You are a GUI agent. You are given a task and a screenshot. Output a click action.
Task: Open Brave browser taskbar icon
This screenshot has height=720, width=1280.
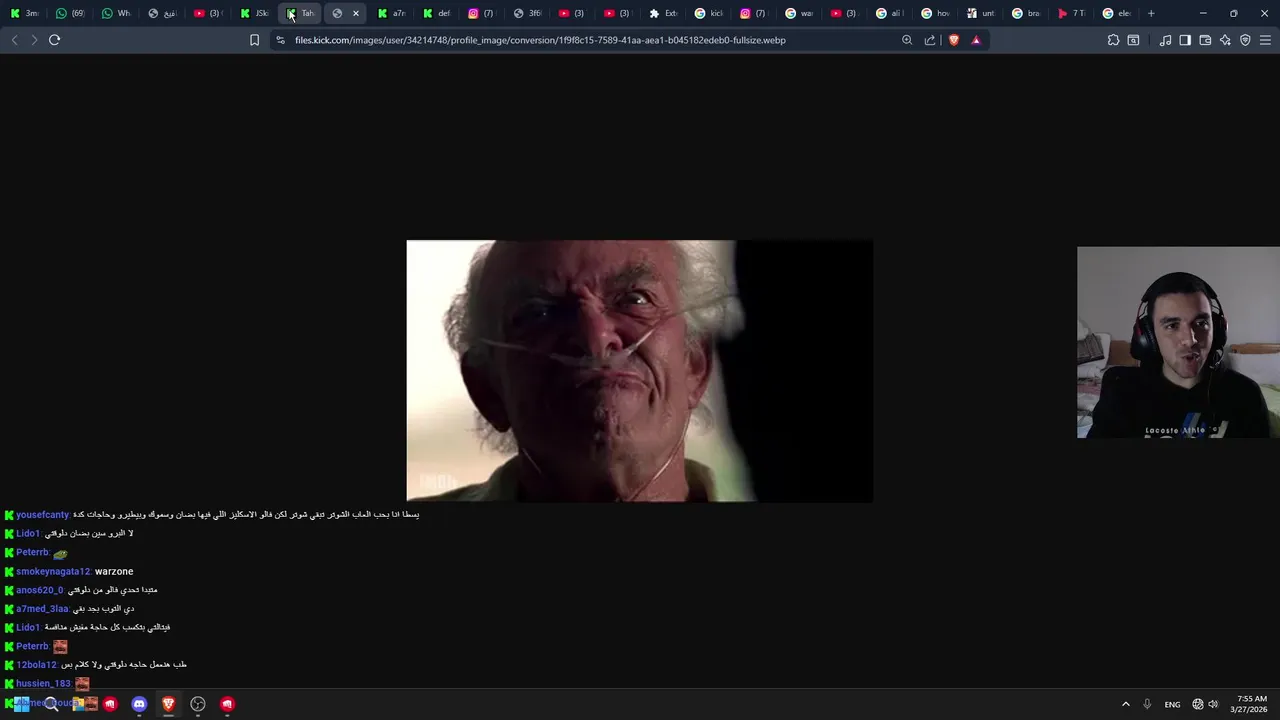[x=168, y=704]
